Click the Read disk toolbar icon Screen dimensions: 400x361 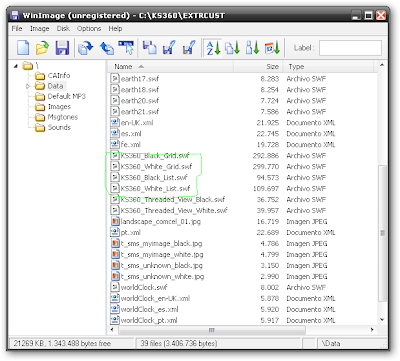point(86,48)
